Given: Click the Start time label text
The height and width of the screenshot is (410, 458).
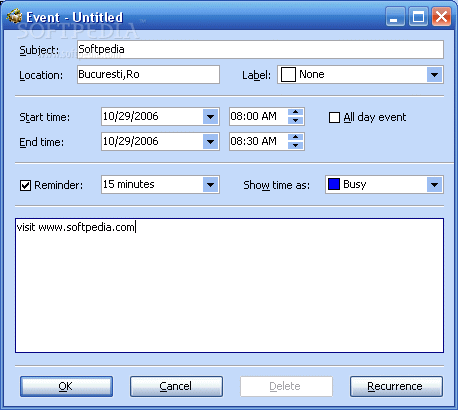Looking at the screenshot, I should [45, 117].
